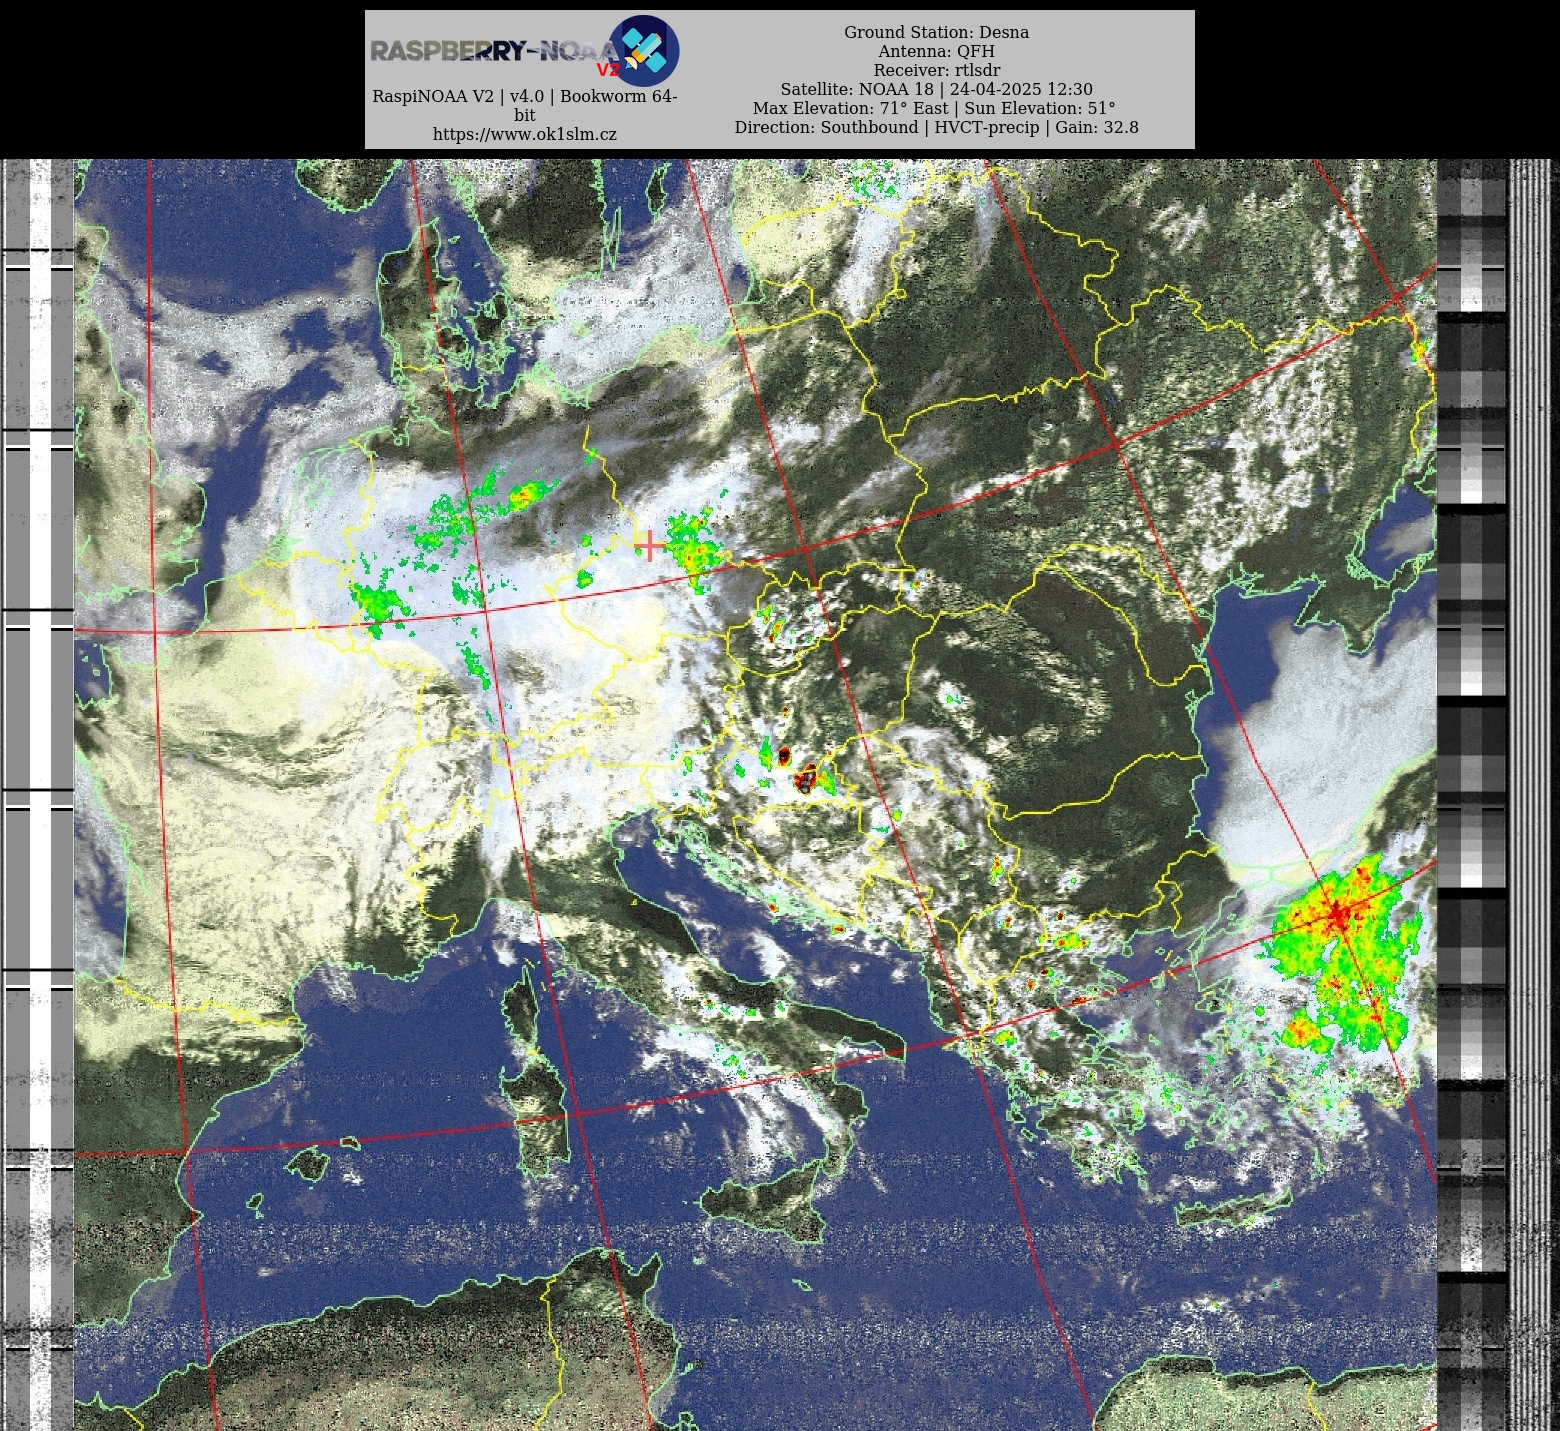Select the 'Antenna: QFH' line
Viewport: 1560px width, 1431px height.
point(936,51)
